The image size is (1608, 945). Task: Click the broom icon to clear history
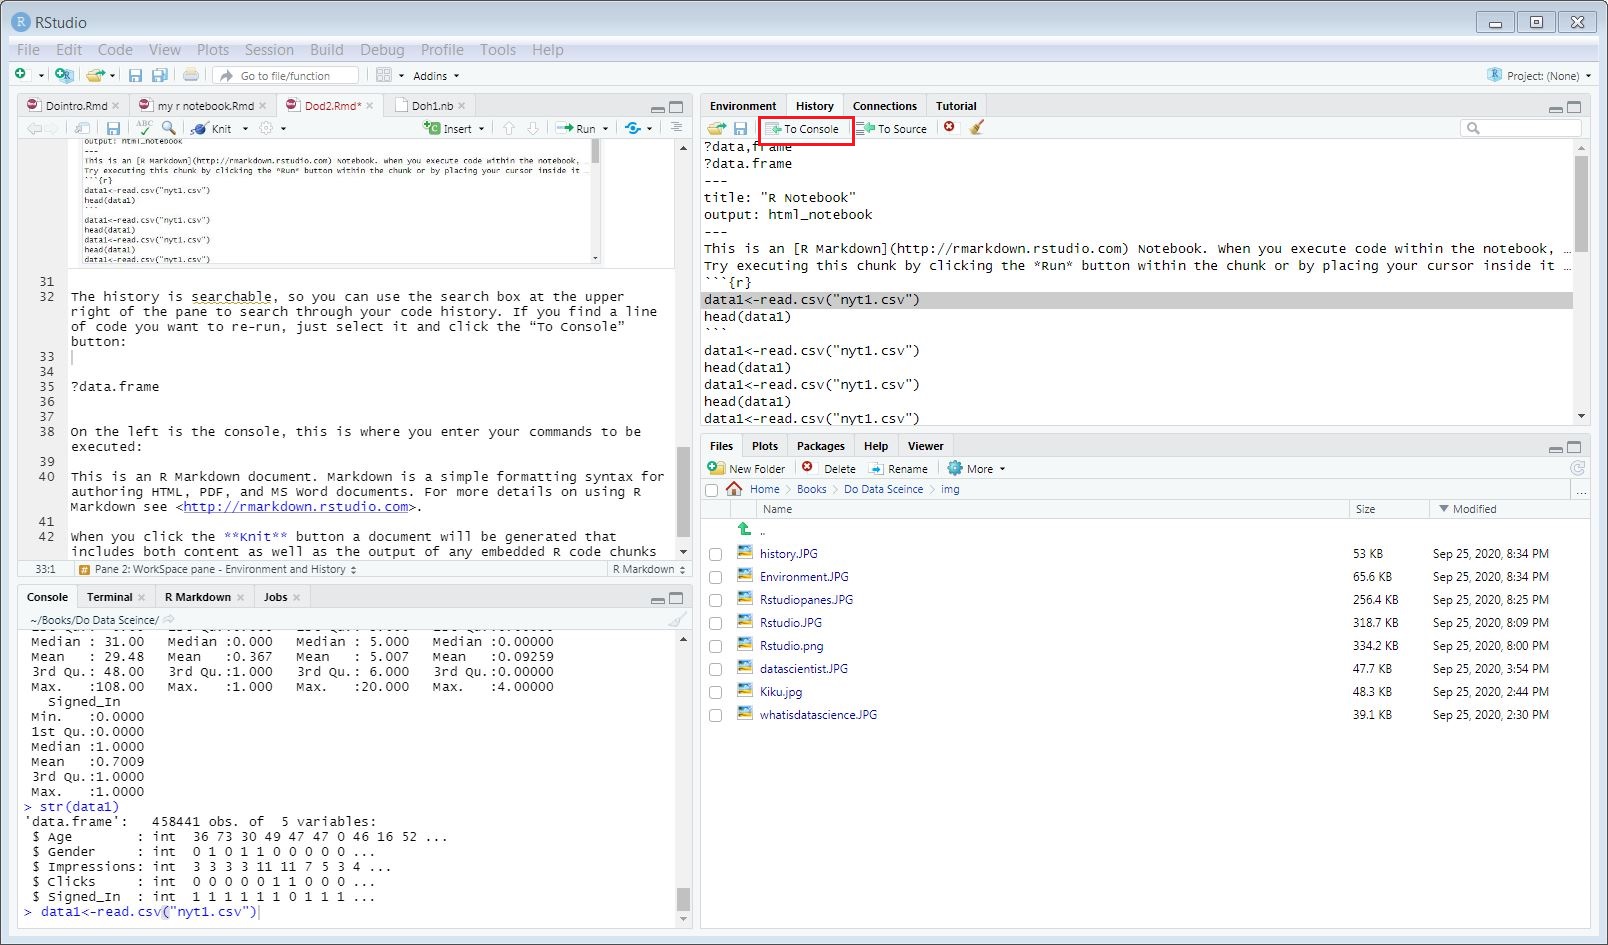(x=977, y=128)
